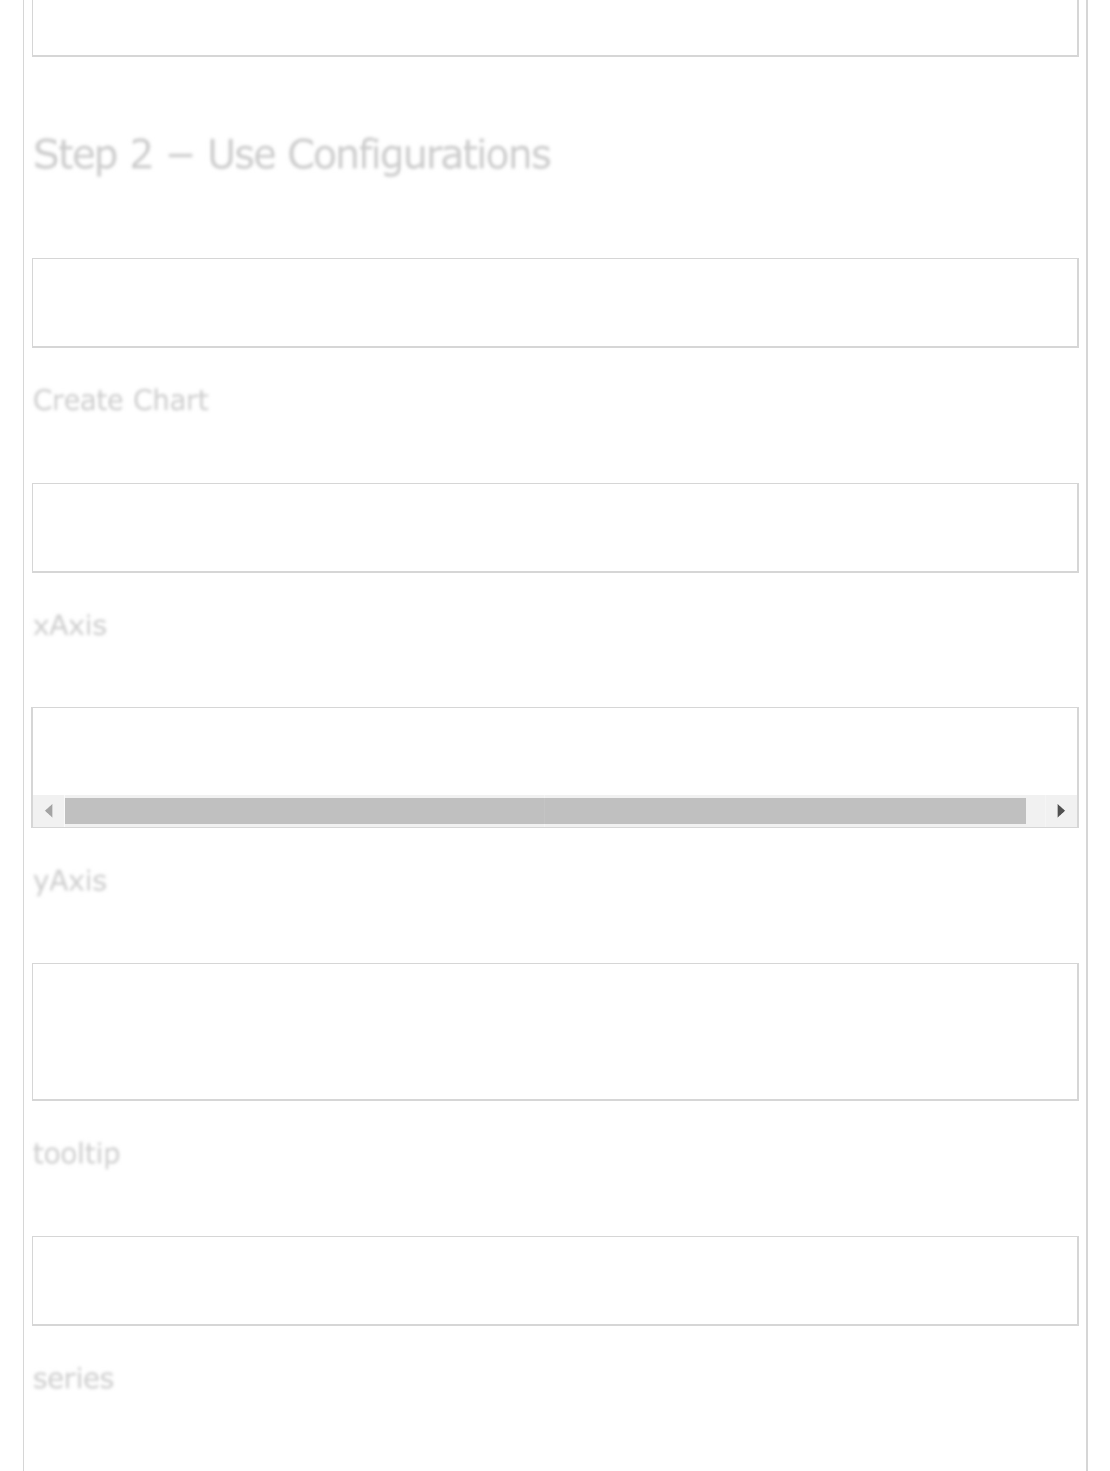The image size is (1110, 1471).
Task: Click the right arrow of the horizontal scrollbar
Action: pos(1060,811)
